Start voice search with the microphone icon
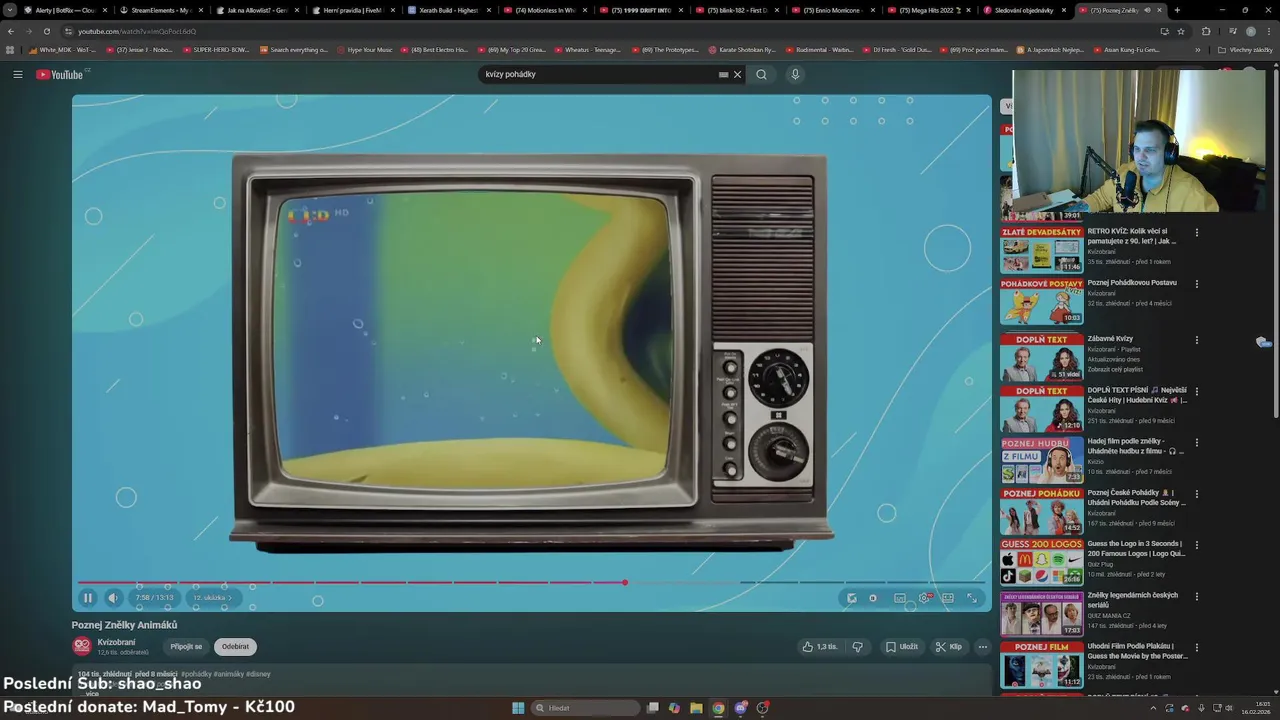The height and width of the screenshot is (720, 1280). [795, 74]
